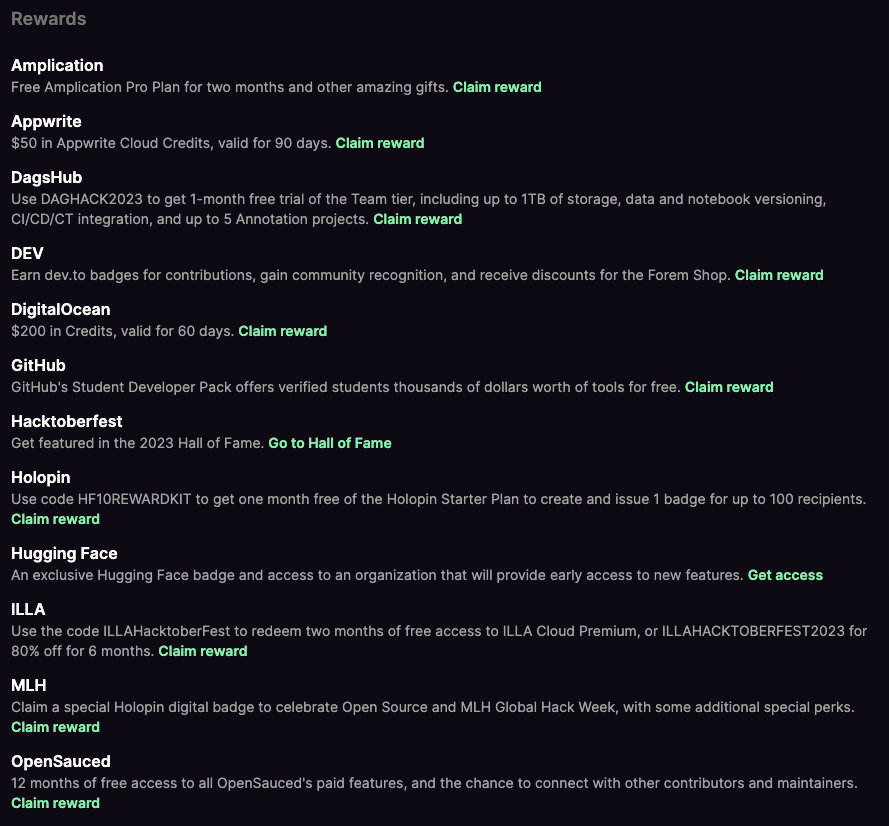
Task: Click the ILLA reward title
Action: click(28, 609)
